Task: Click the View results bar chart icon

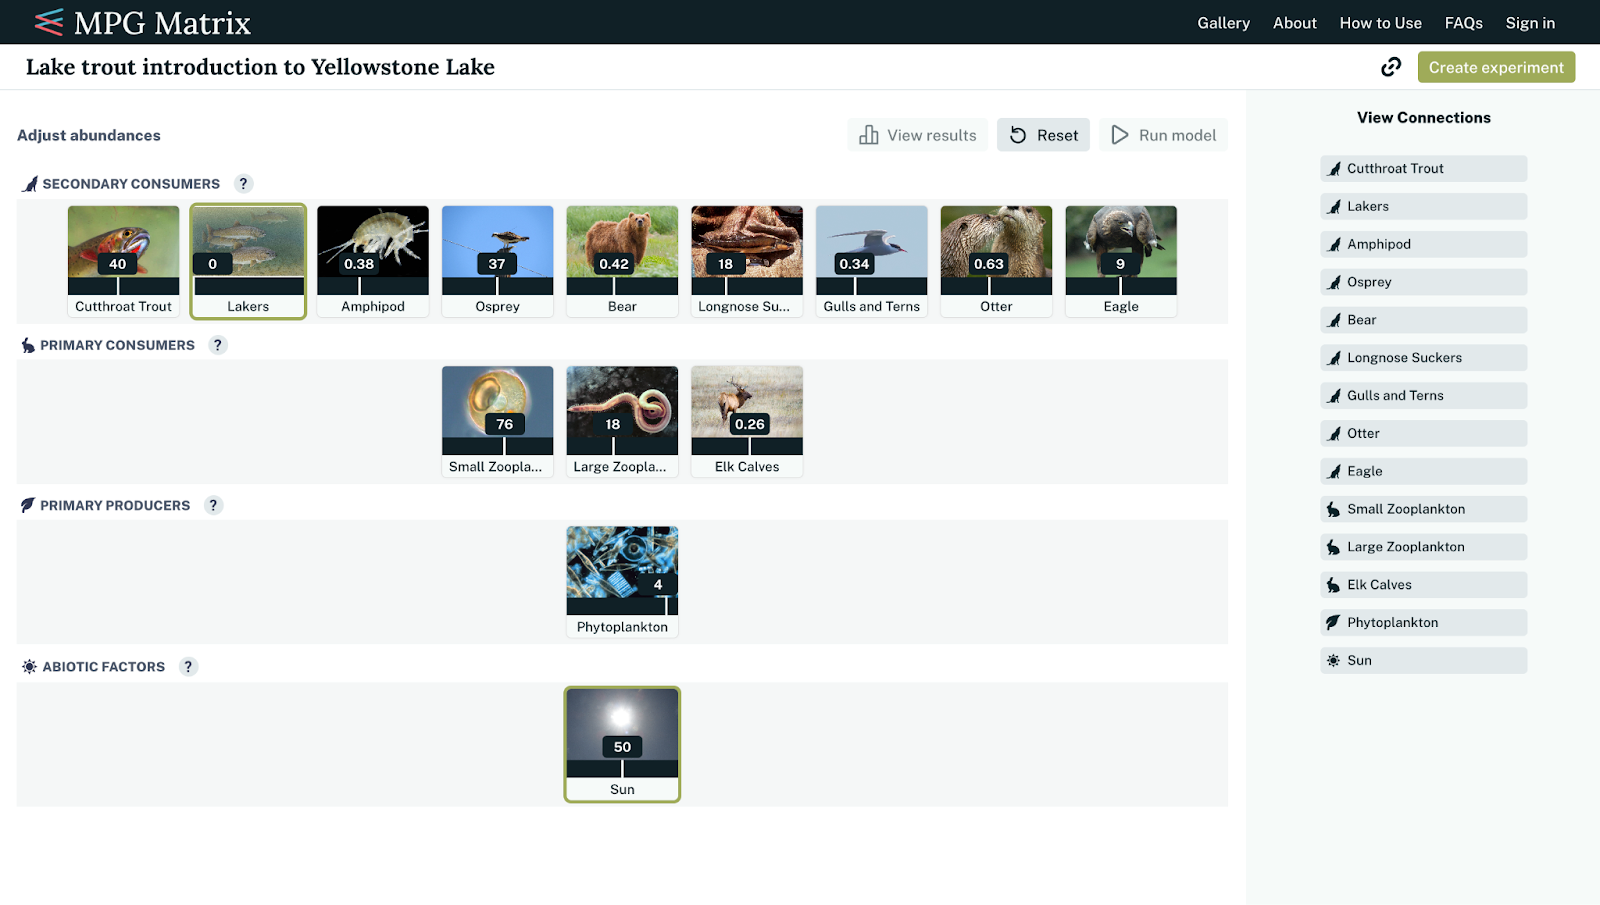Action: 869,135
